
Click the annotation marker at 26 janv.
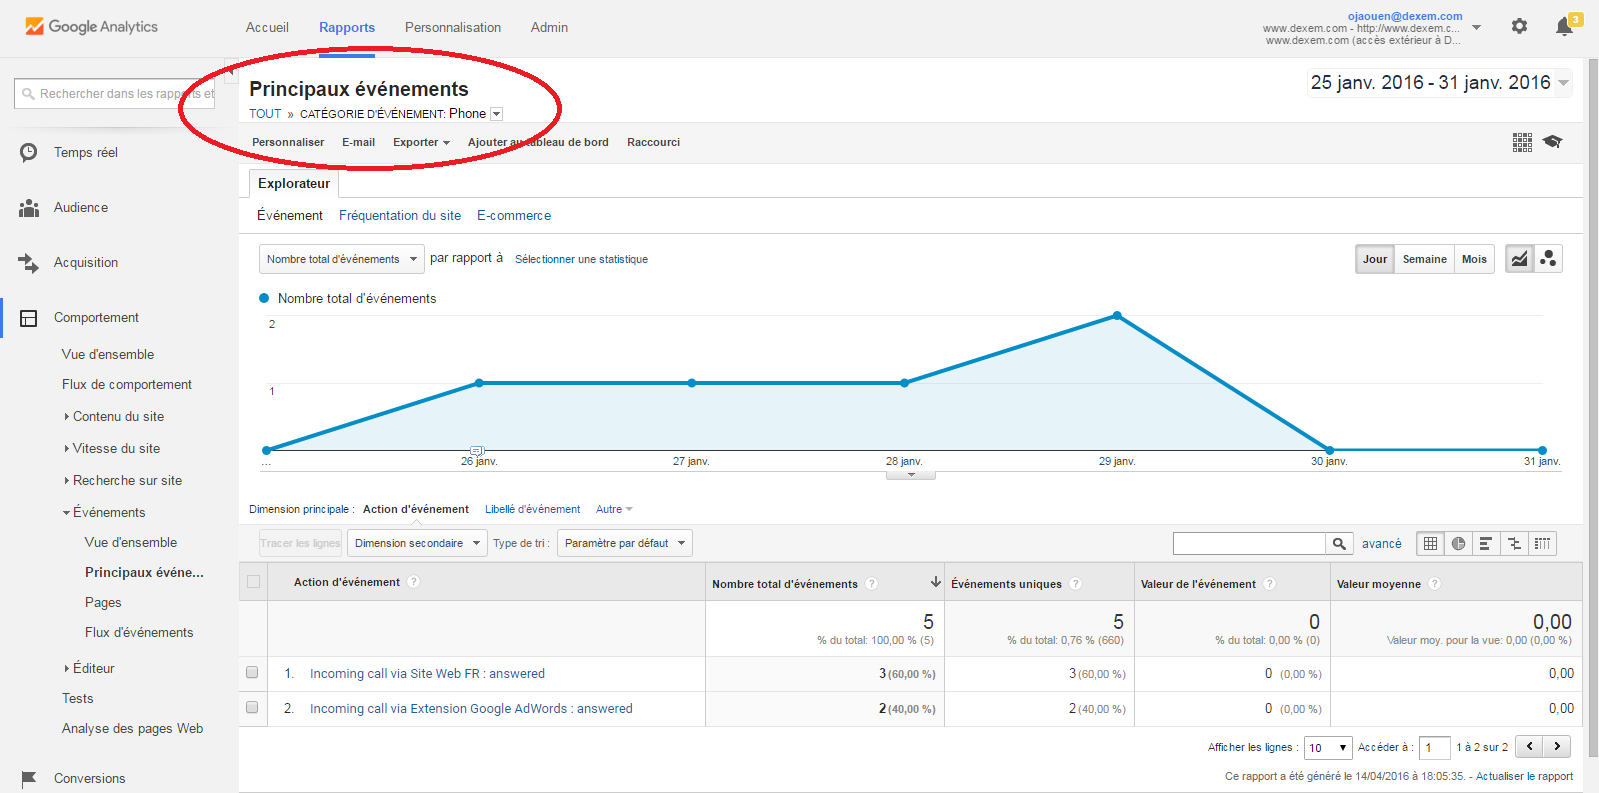(x=477, y=451)
